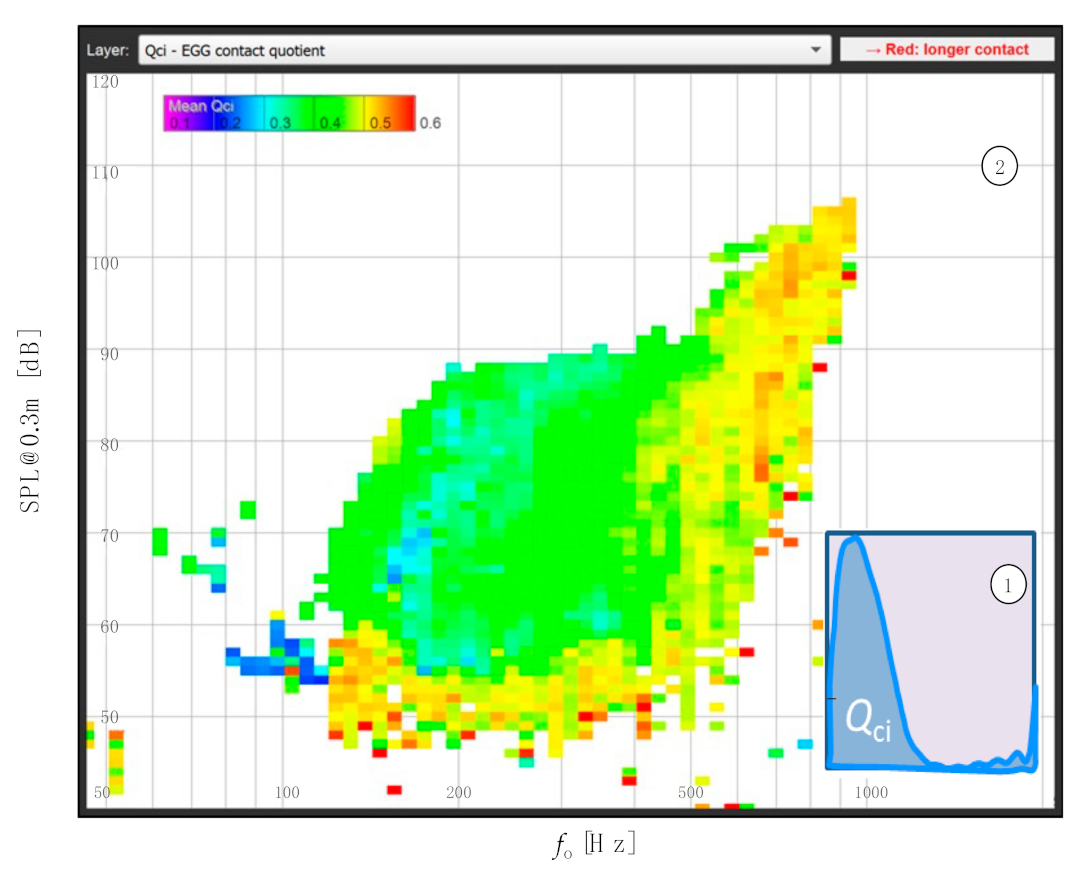The height and width of the screenshot is (872, 1084).
Task: Select the 'Qci - EGG contact quotient' text
Action: (x=235, y=50)
